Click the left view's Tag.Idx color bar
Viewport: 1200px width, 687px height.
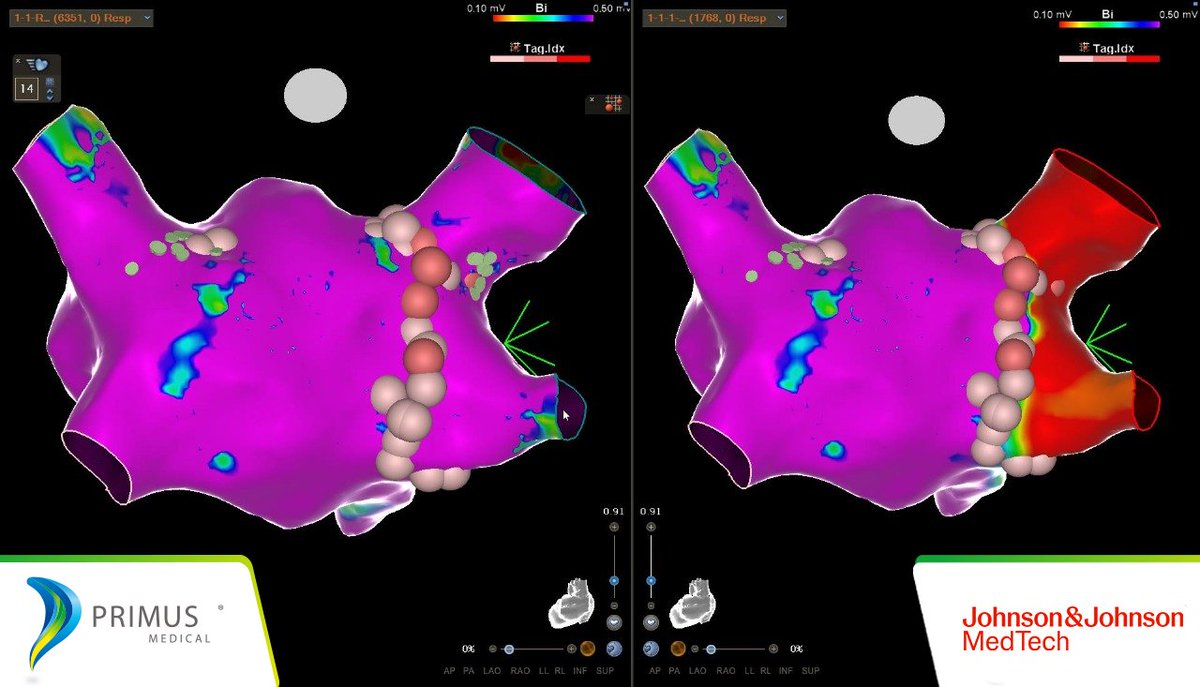[540, 60]
